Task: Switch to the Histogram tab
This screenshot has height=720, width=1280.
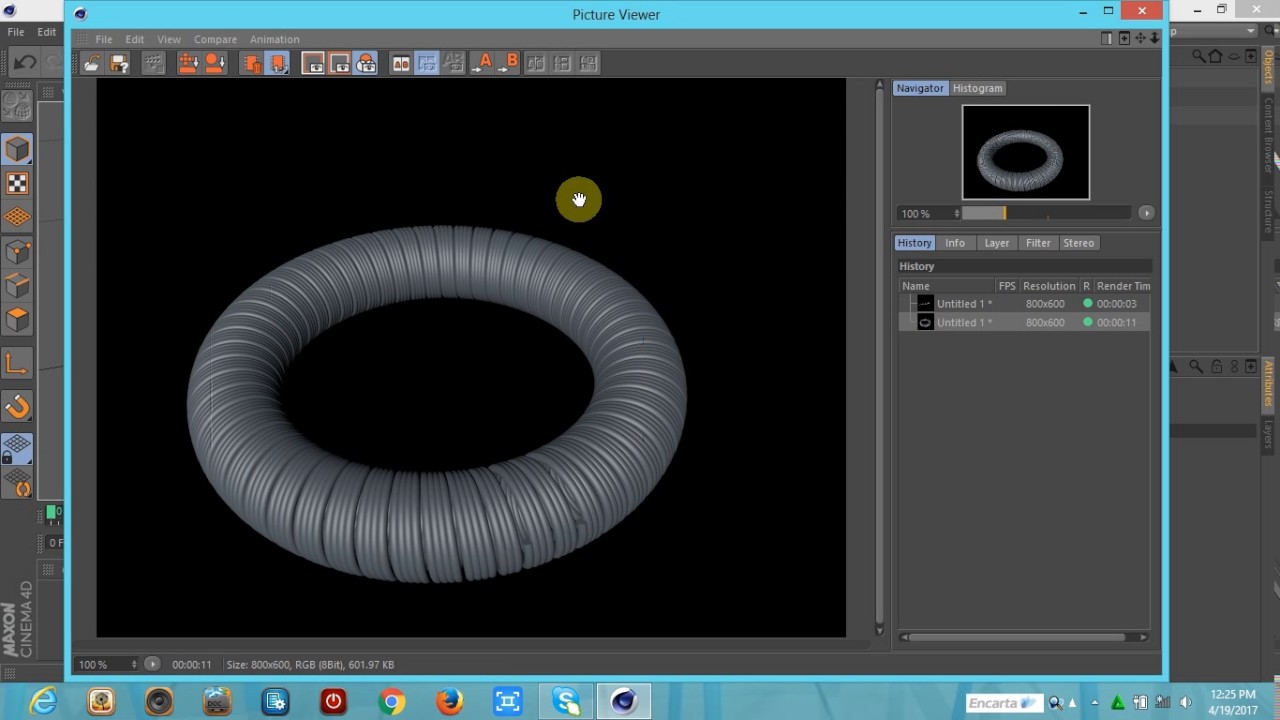Action: pos(978,88)
